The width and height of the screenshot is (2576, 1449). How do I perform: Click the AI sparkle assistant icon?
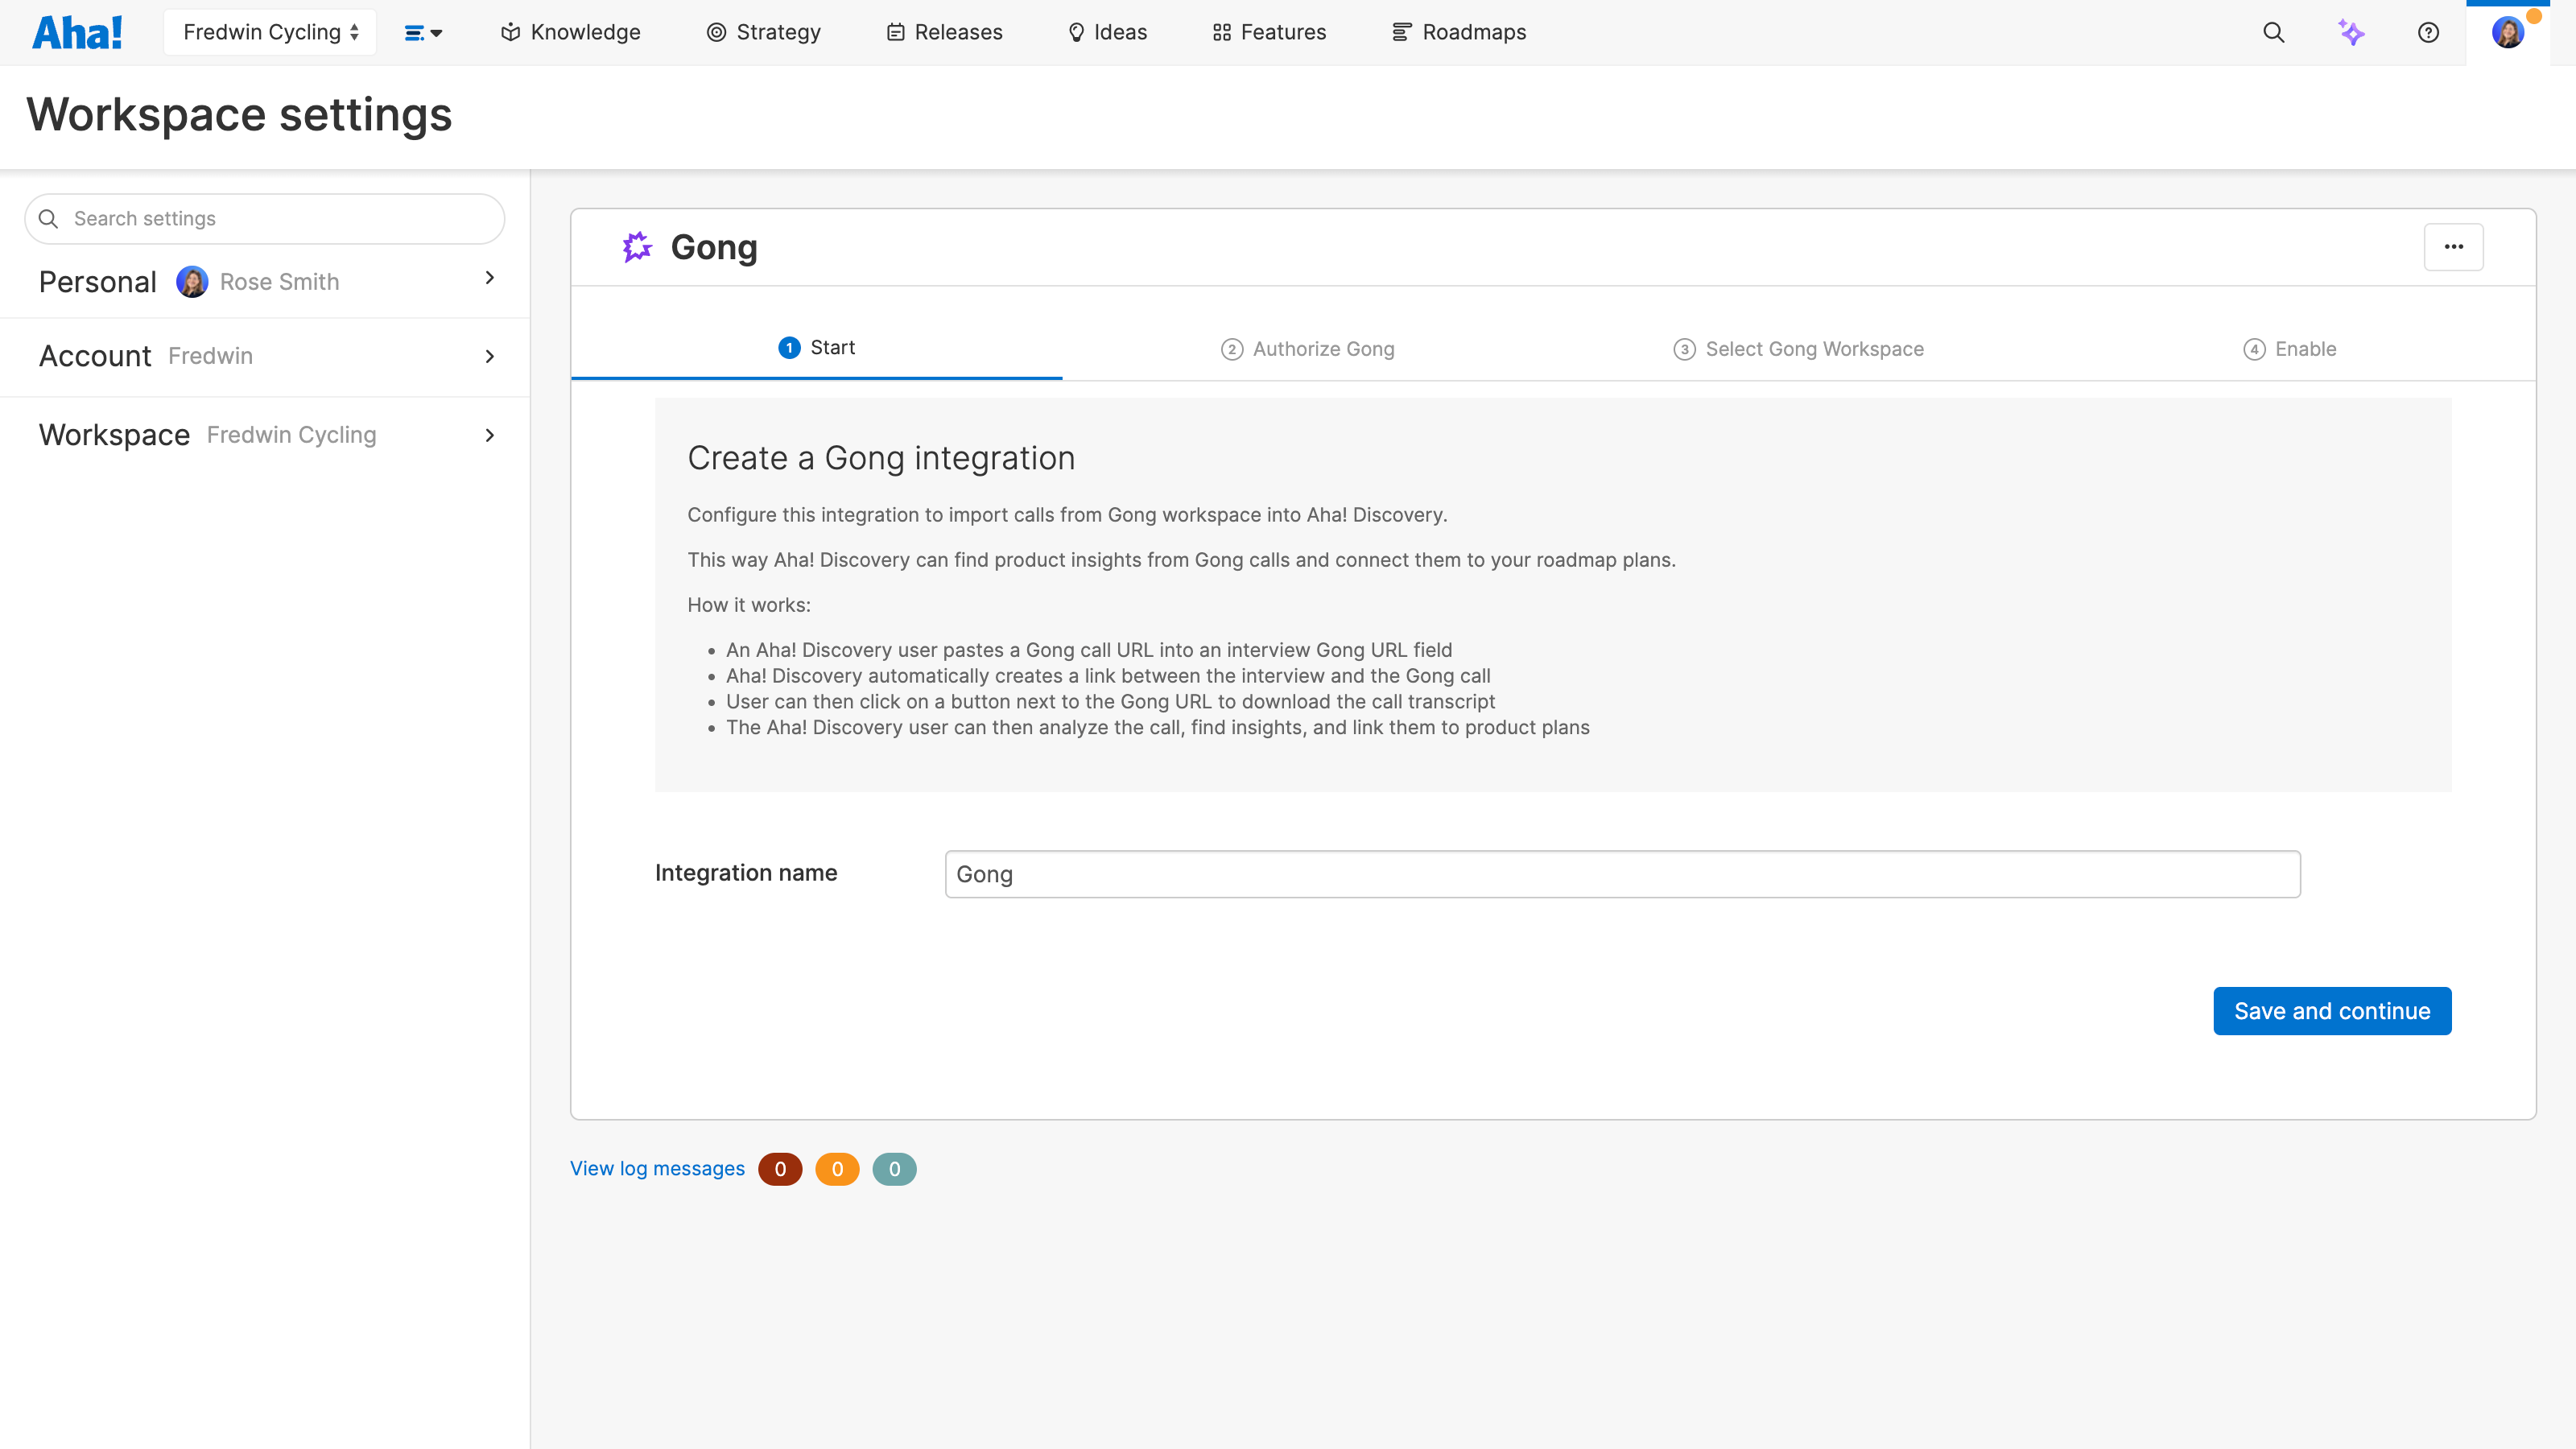pyautogui.click(x=2351, y=32)
